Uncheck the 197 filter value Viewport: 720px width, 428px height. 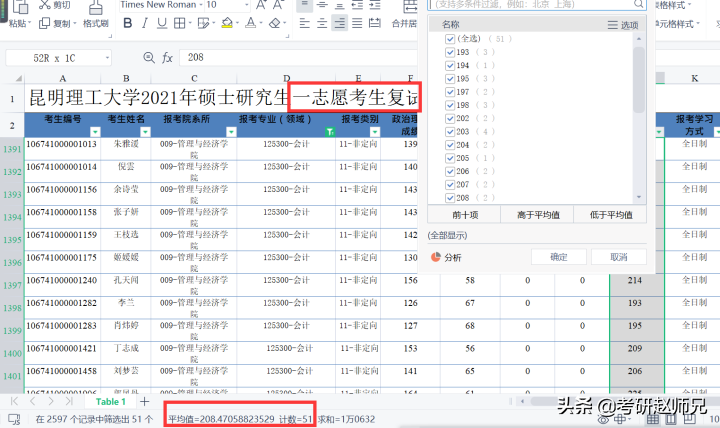[450, 92]
